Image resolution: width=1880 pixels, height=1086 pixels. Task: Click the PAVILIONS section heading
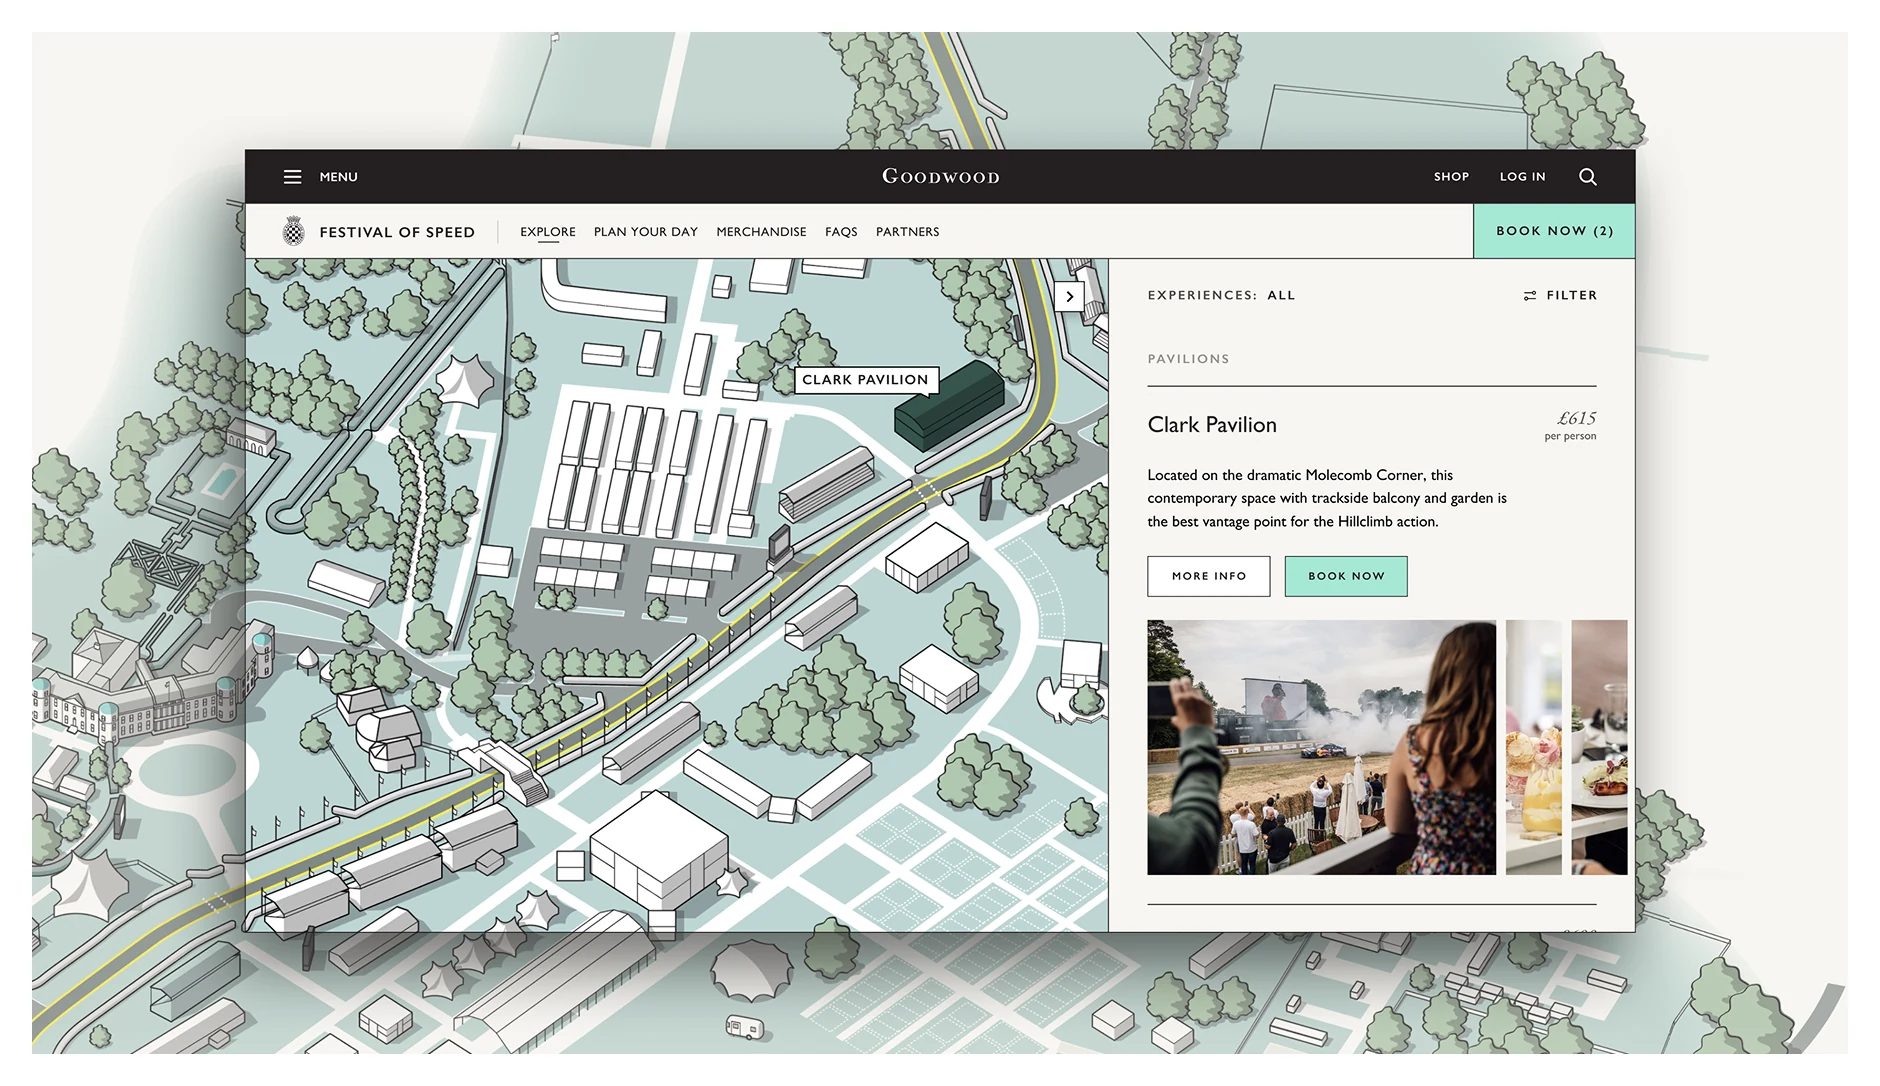1188,359
